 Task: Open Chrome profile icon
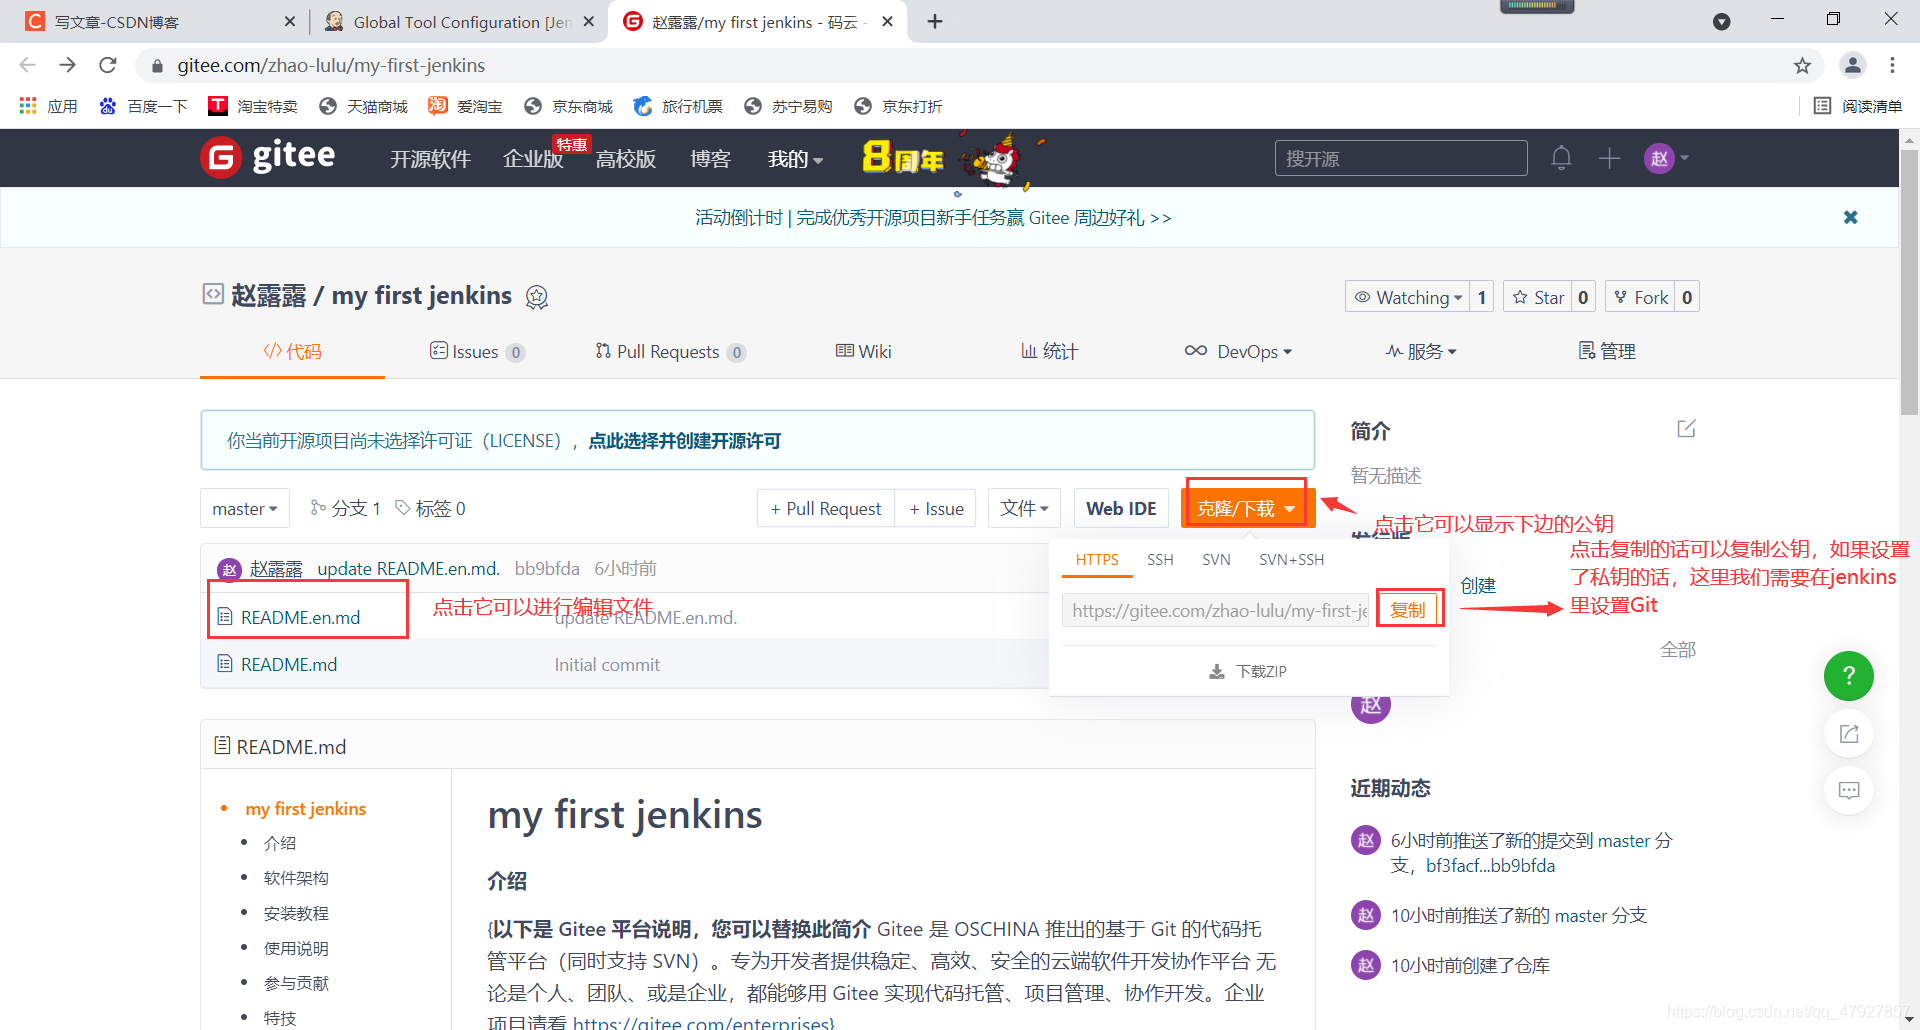(x=1853, y=65)
